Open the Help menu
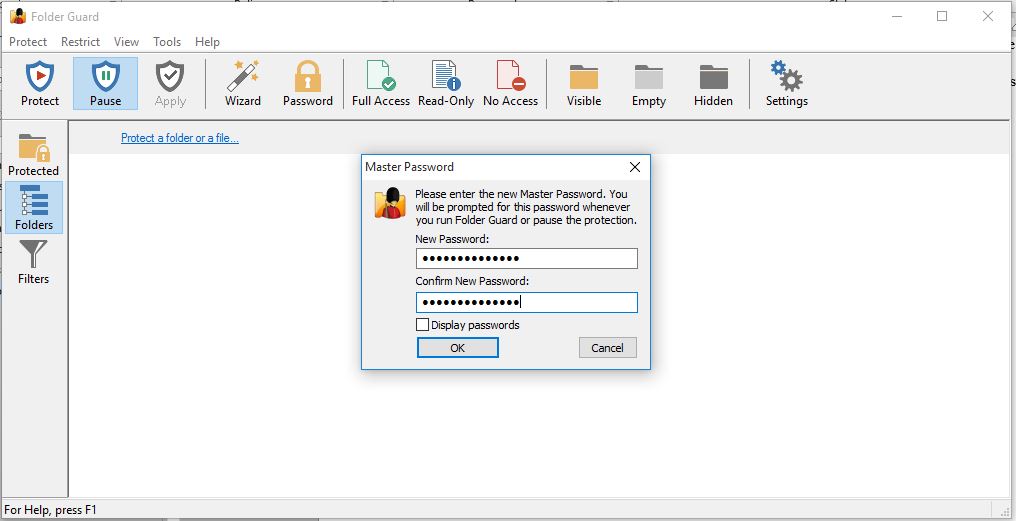 pyautogui.click(x=207, y=41)
